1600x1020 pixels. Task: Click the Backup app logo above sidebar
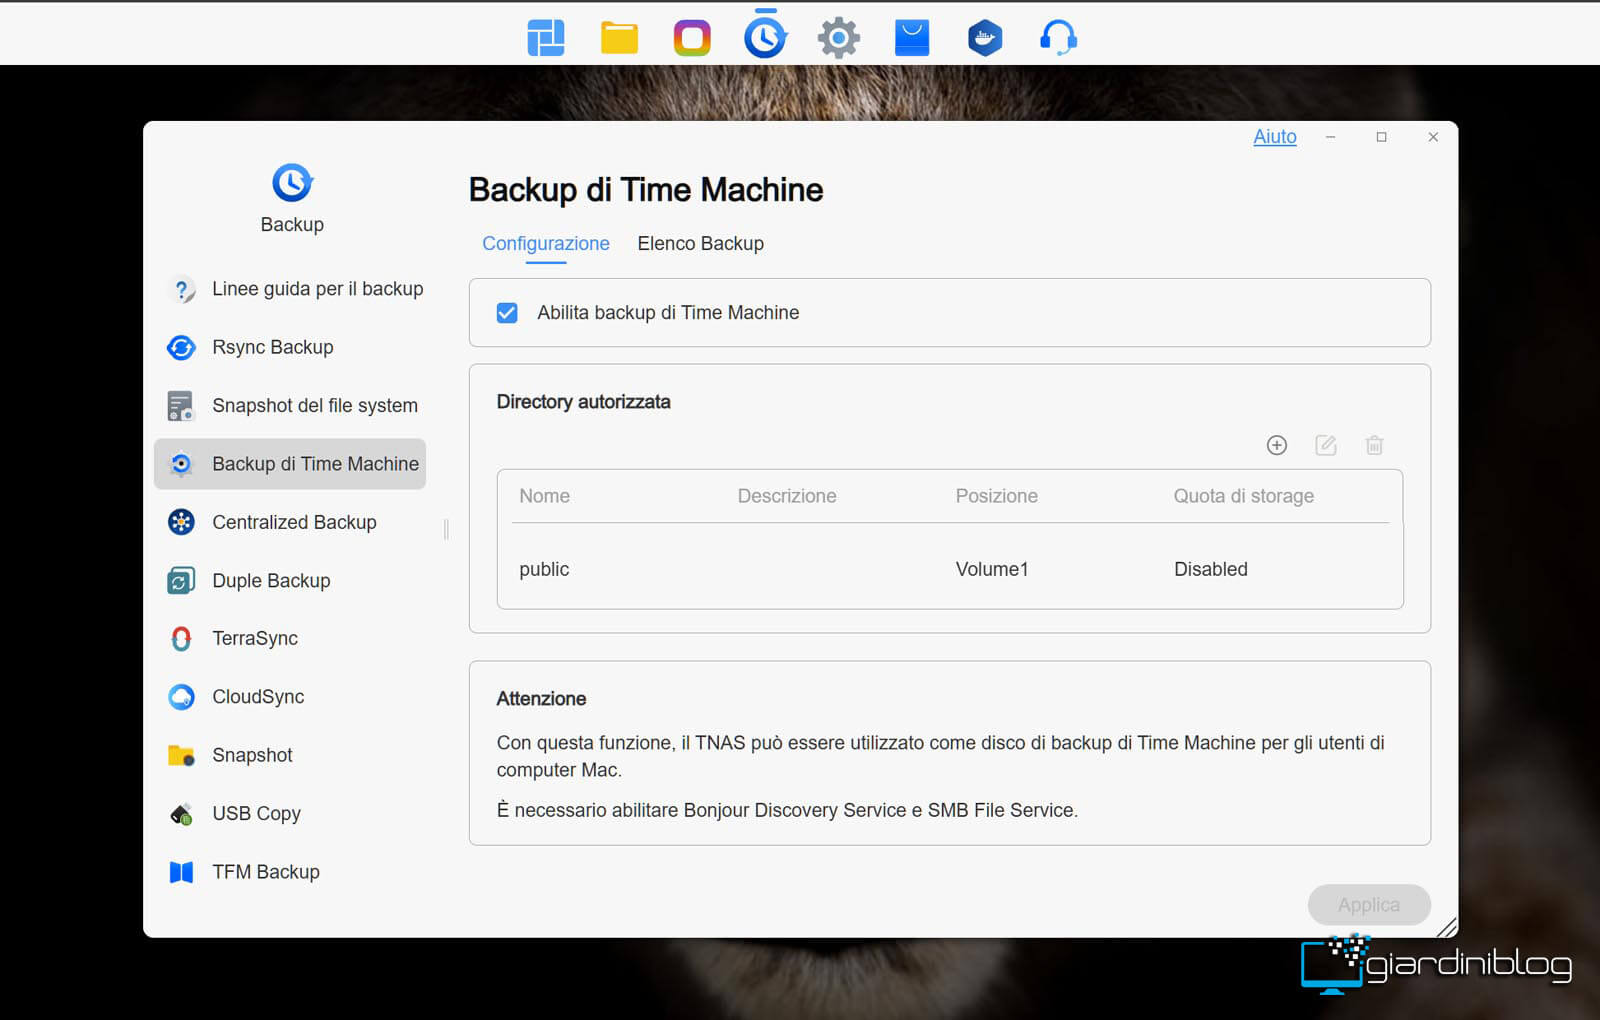coord(292,183)
